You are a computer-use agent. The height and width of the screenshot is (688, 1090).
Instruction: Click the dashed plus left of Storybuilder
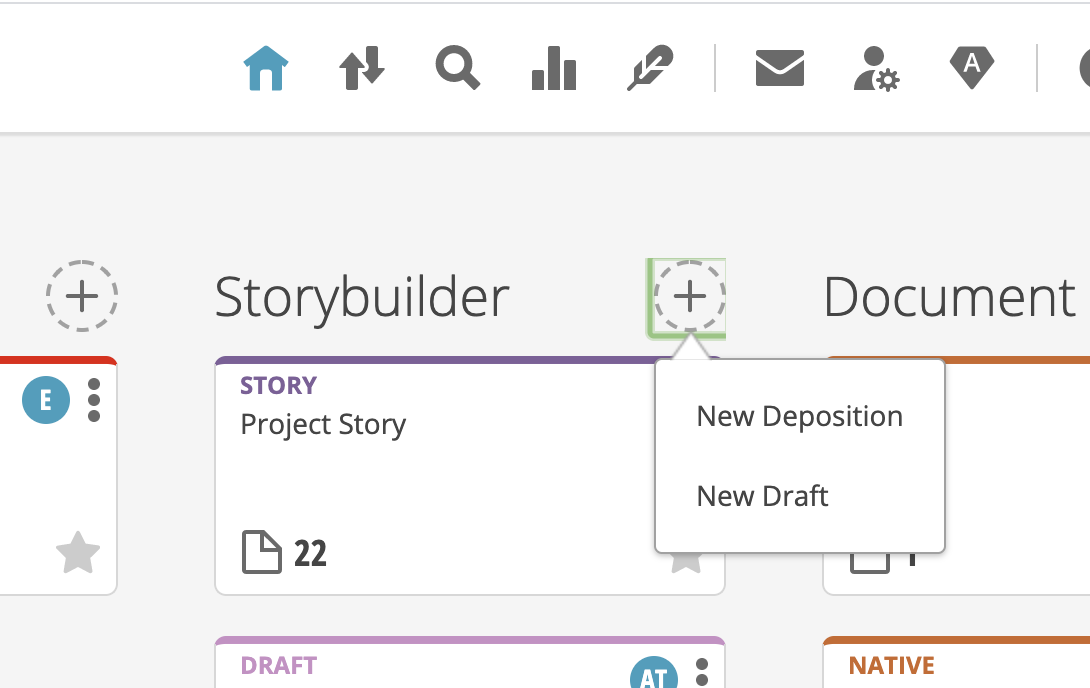(82, 296)
